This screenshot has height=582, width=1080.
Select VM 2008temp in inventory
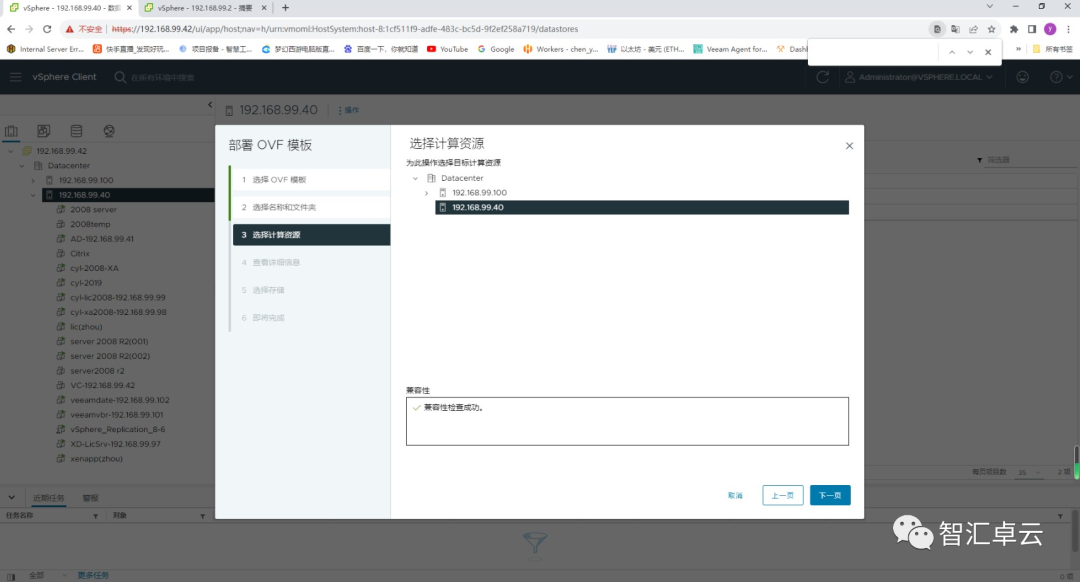point(90,225)
